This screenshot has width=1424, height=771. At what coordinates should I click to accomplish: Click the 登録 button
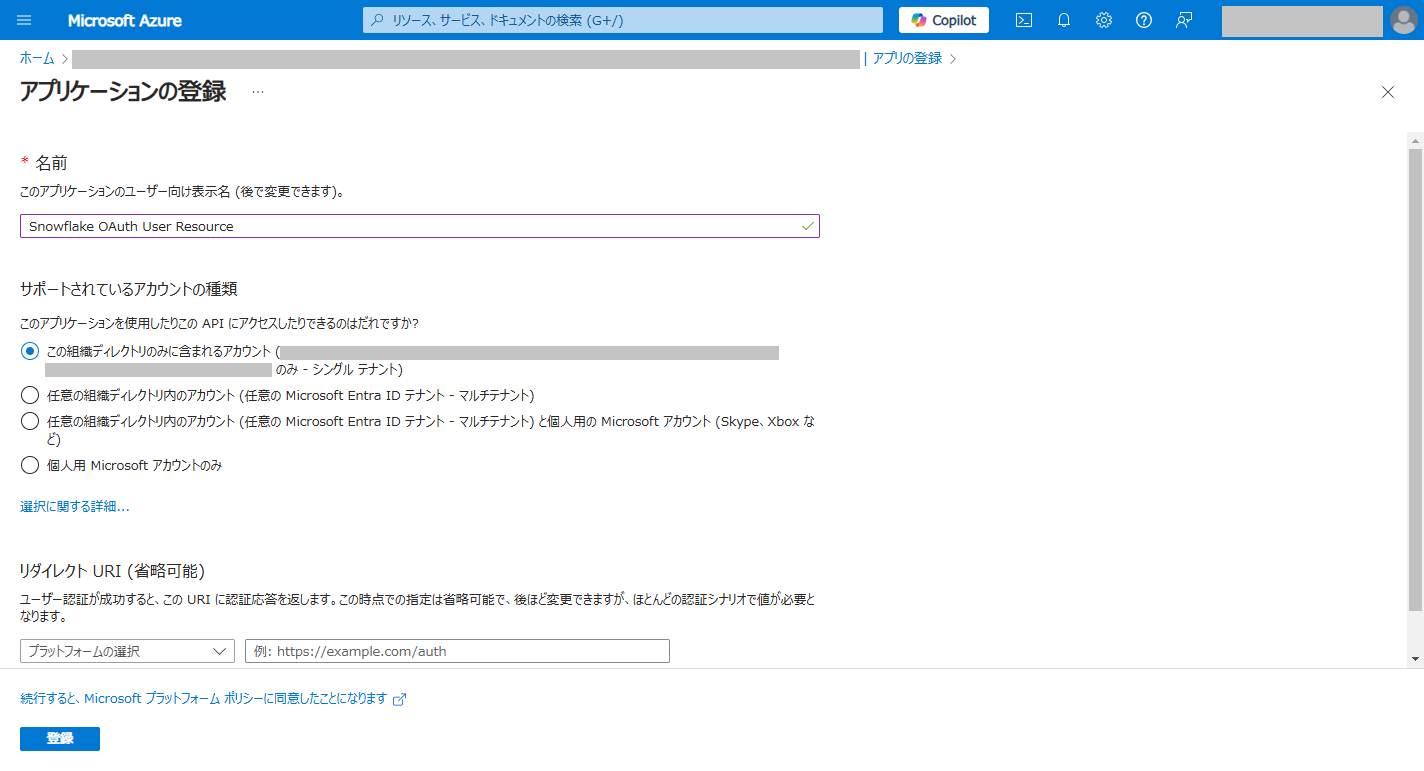[60, 738]
